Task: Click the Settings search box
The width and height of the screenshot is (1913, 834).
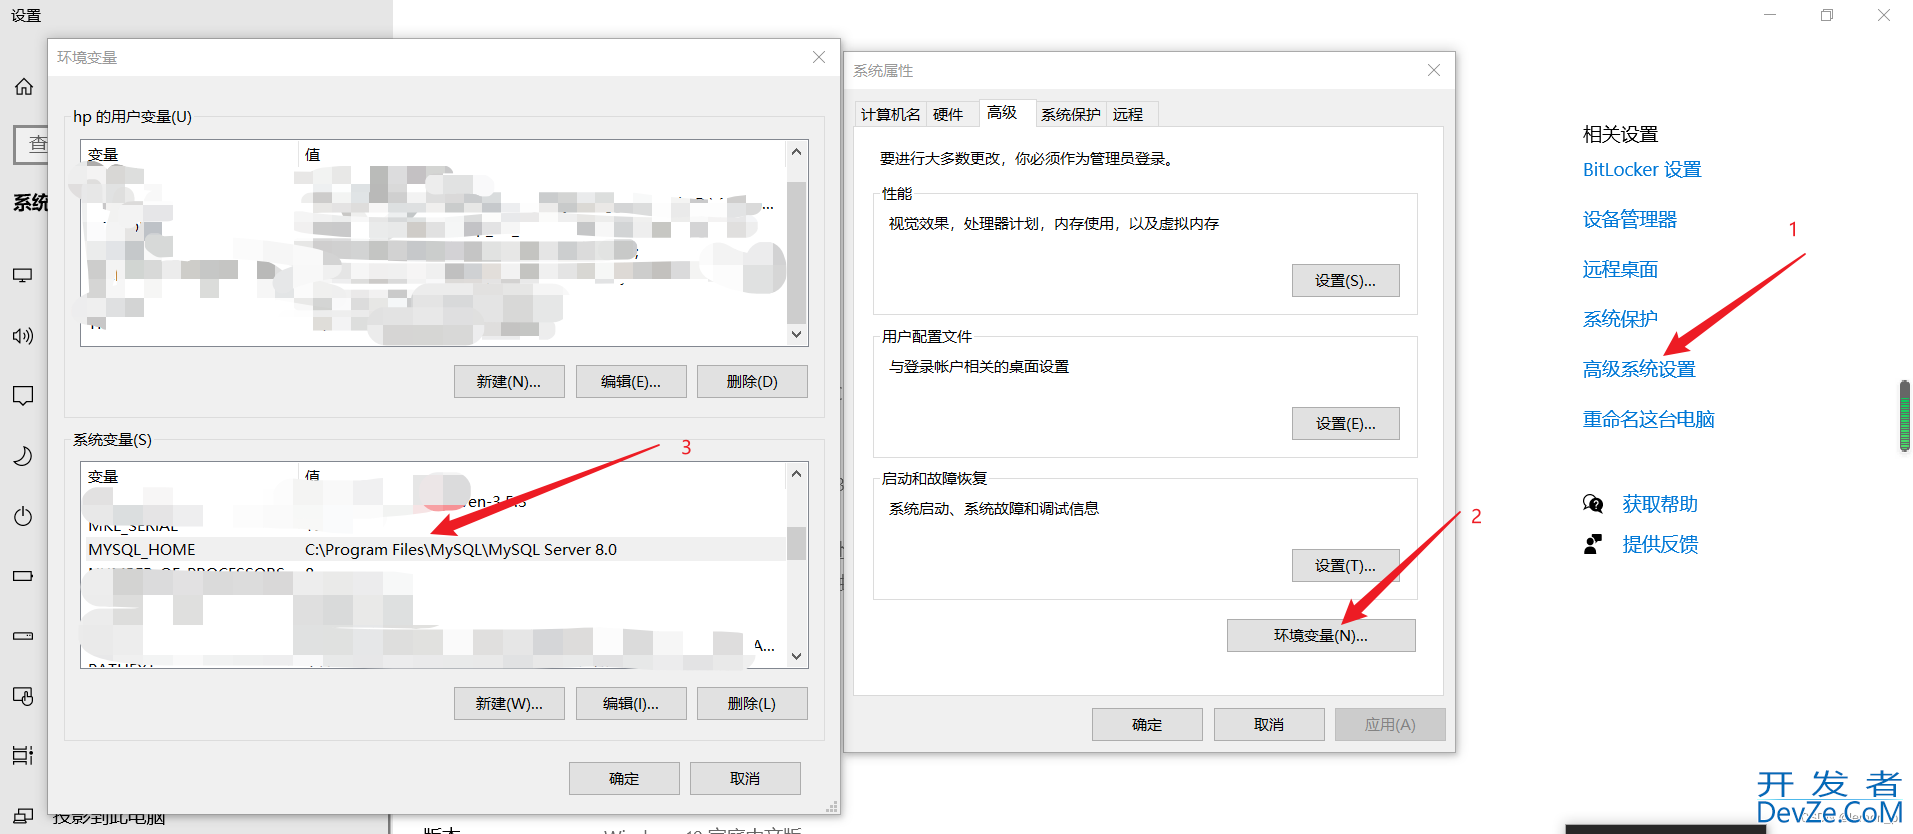Action: [x=31, y=144]
